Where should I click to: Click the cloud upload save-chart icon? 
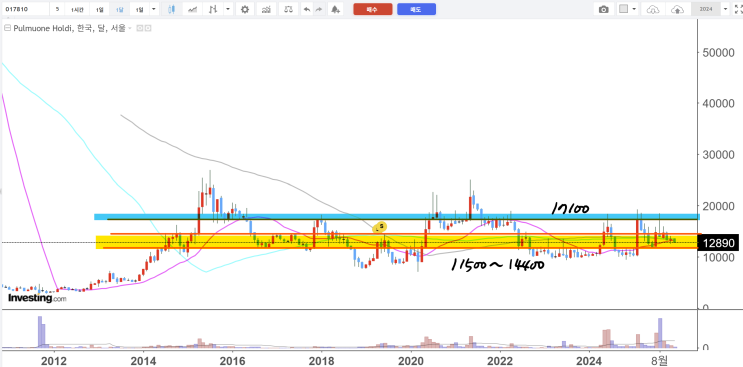[678, 9]
